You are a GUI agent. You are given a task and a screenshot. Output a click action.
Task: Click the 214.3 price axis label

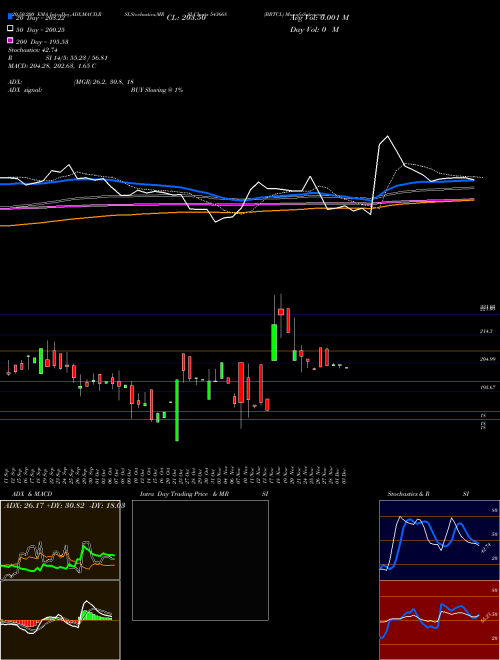pyautogui.click(x=486, y=331)
